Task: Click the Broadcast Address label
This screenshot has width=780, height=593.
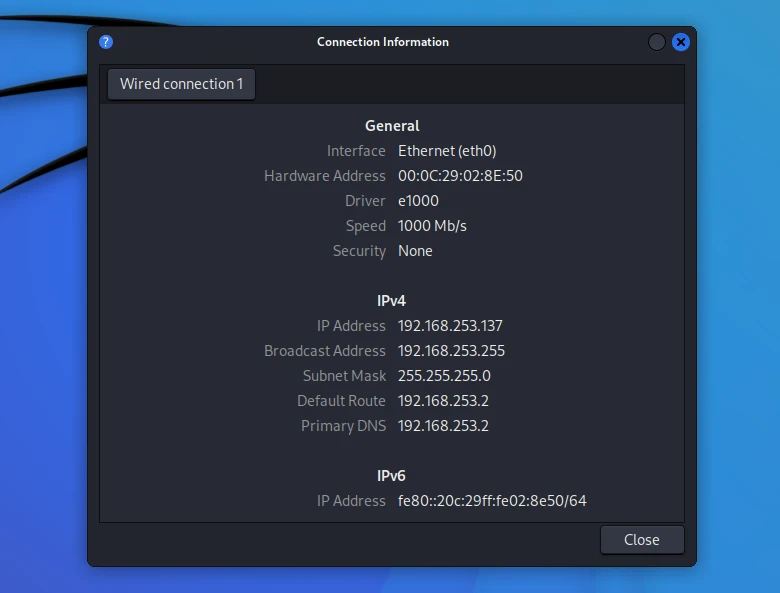Action: pos(325,351)
